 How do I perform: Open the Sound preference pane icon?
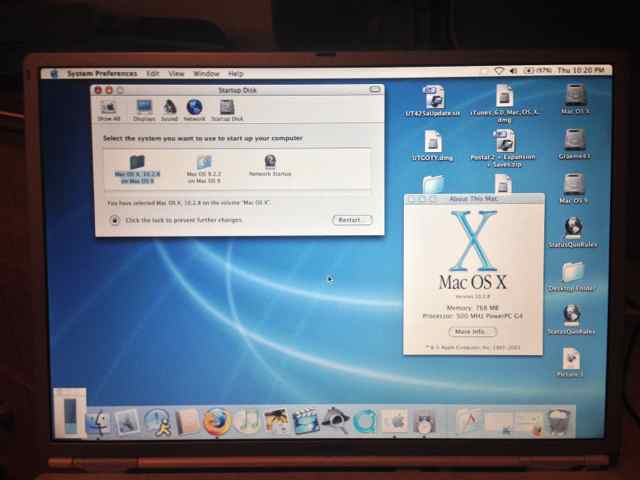(x=169, y=111)
